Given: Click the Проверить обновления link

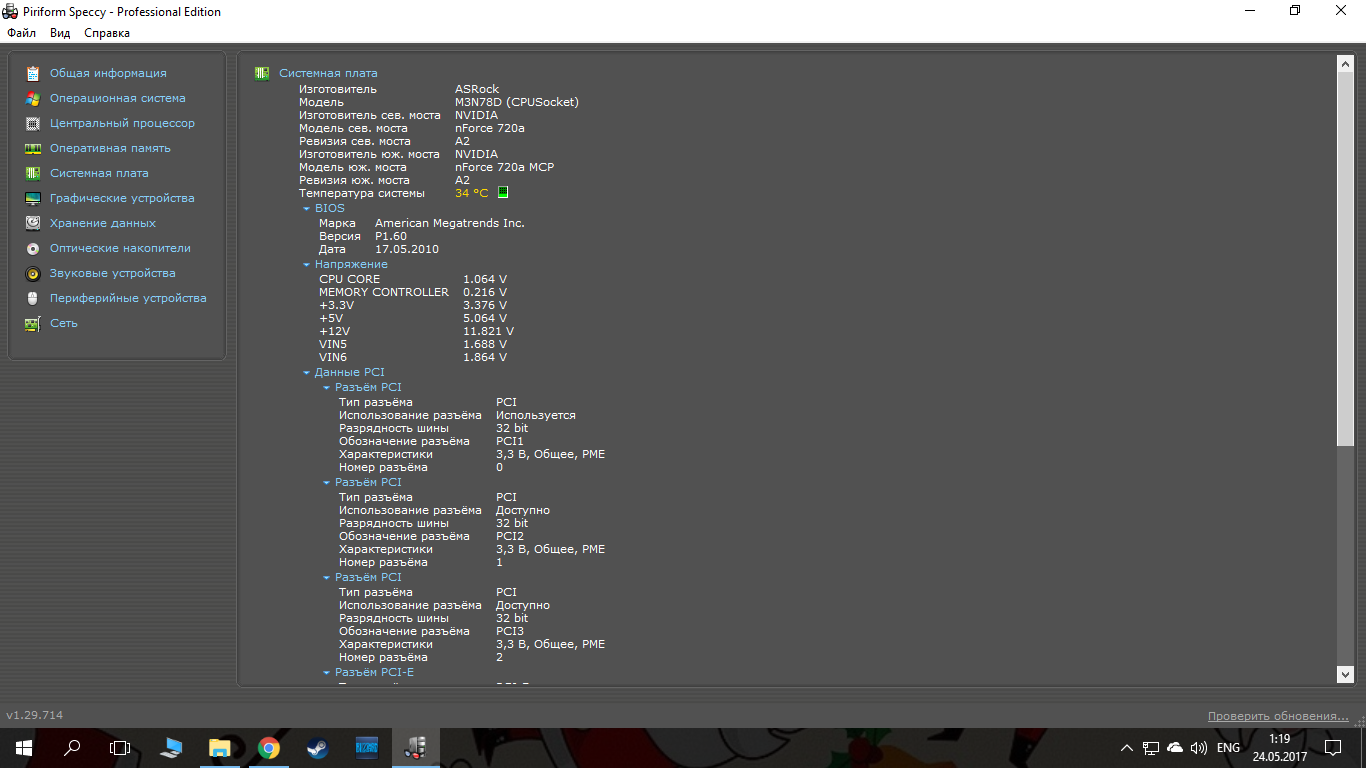Looking at the screenshot, I should (x=1278, y=716).
